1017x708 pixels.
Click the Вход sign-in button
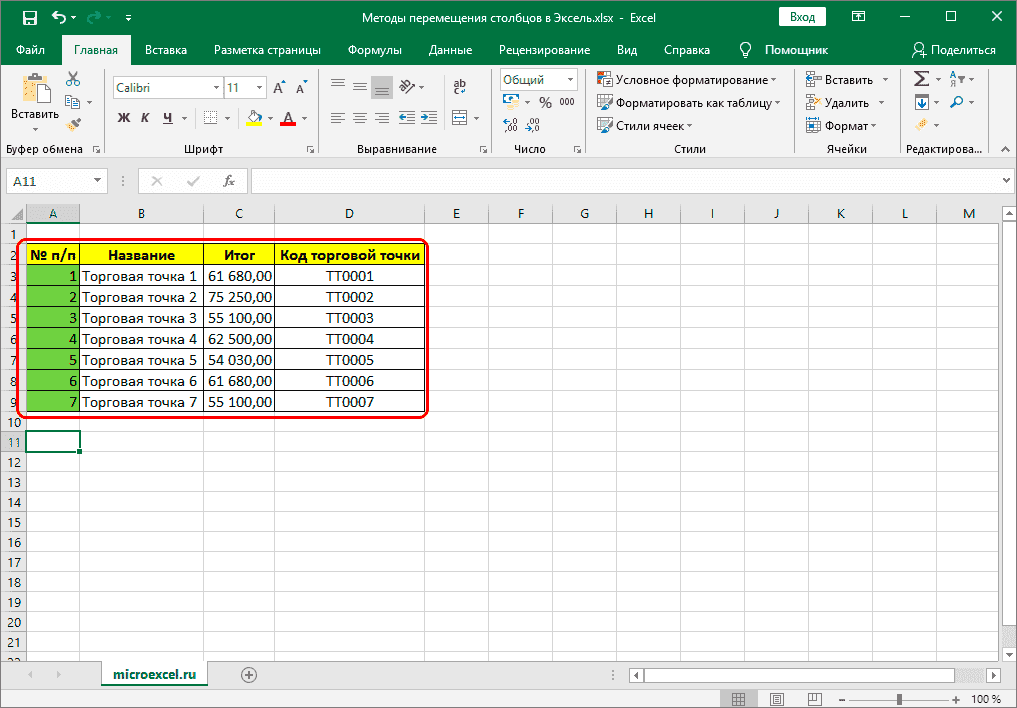[x=804, y=16]
